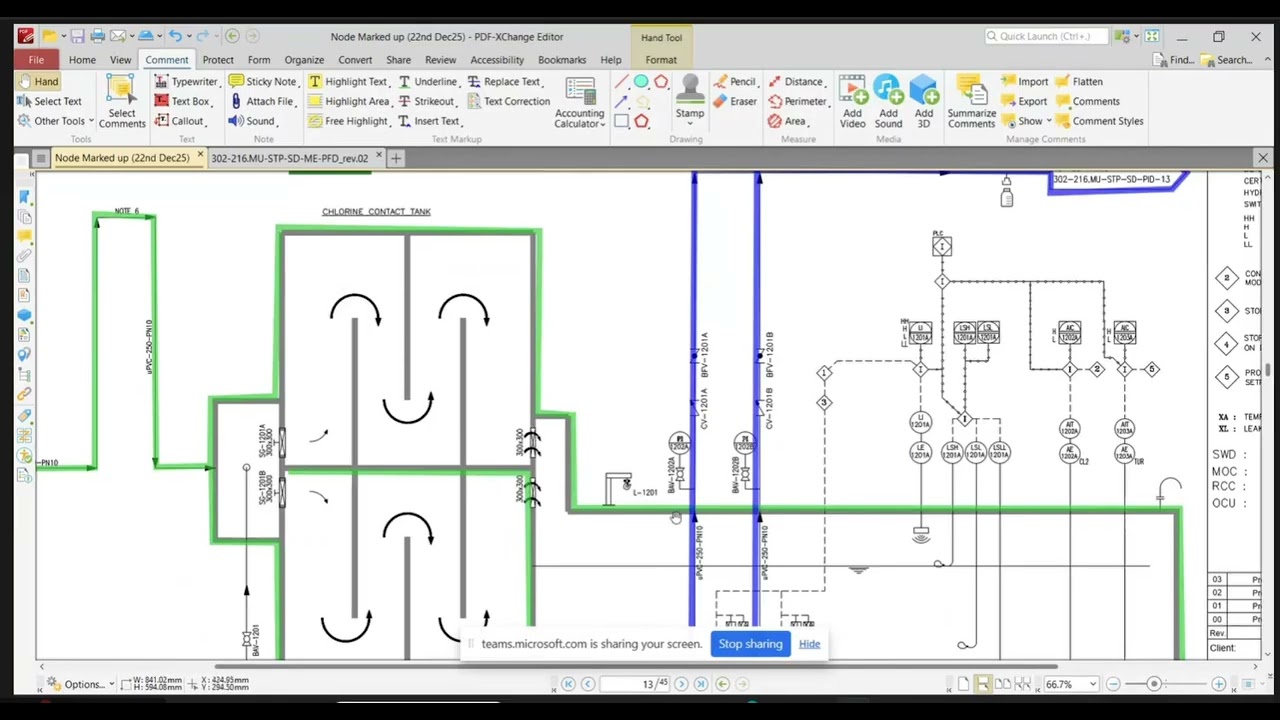Image resolution: width=1280 pixels, height=720 pixels.
Task: Click Flatten comments
Action: (x=1078, y=82)
